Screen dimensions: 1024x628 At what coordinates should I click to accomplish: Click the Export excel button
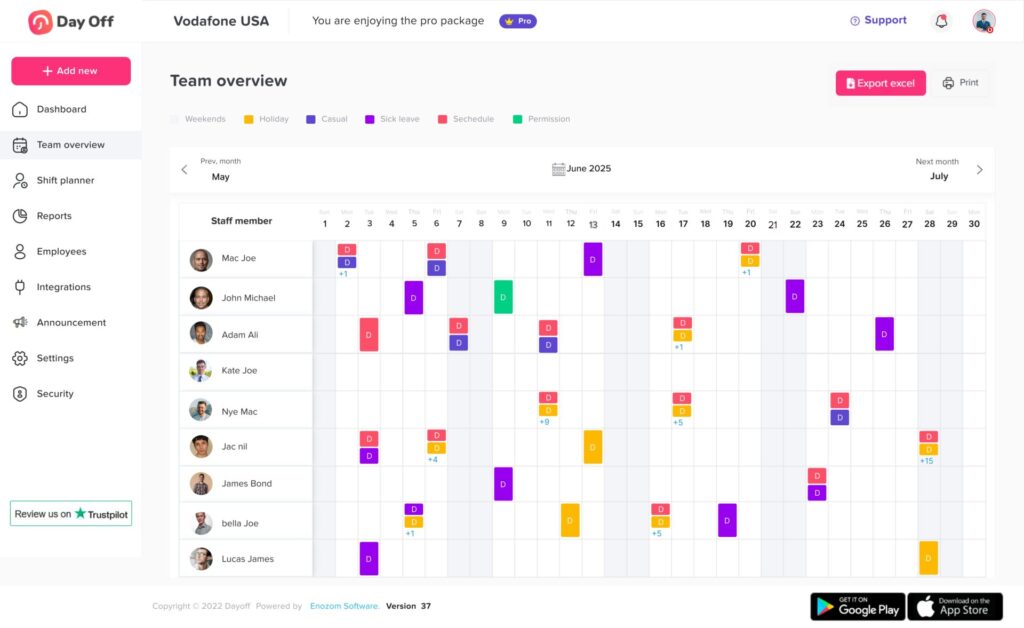click(880, 83)
